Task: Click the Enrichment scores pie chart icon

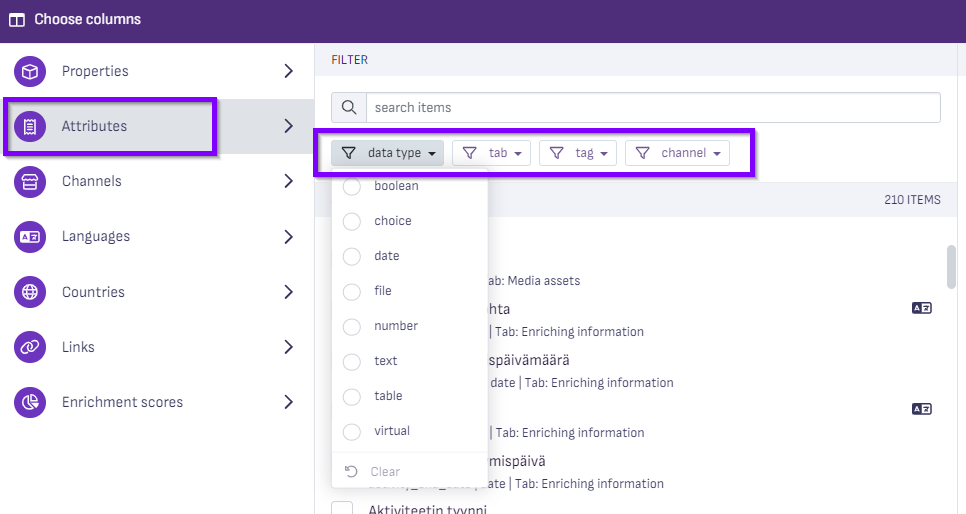Action: point(30,402)
